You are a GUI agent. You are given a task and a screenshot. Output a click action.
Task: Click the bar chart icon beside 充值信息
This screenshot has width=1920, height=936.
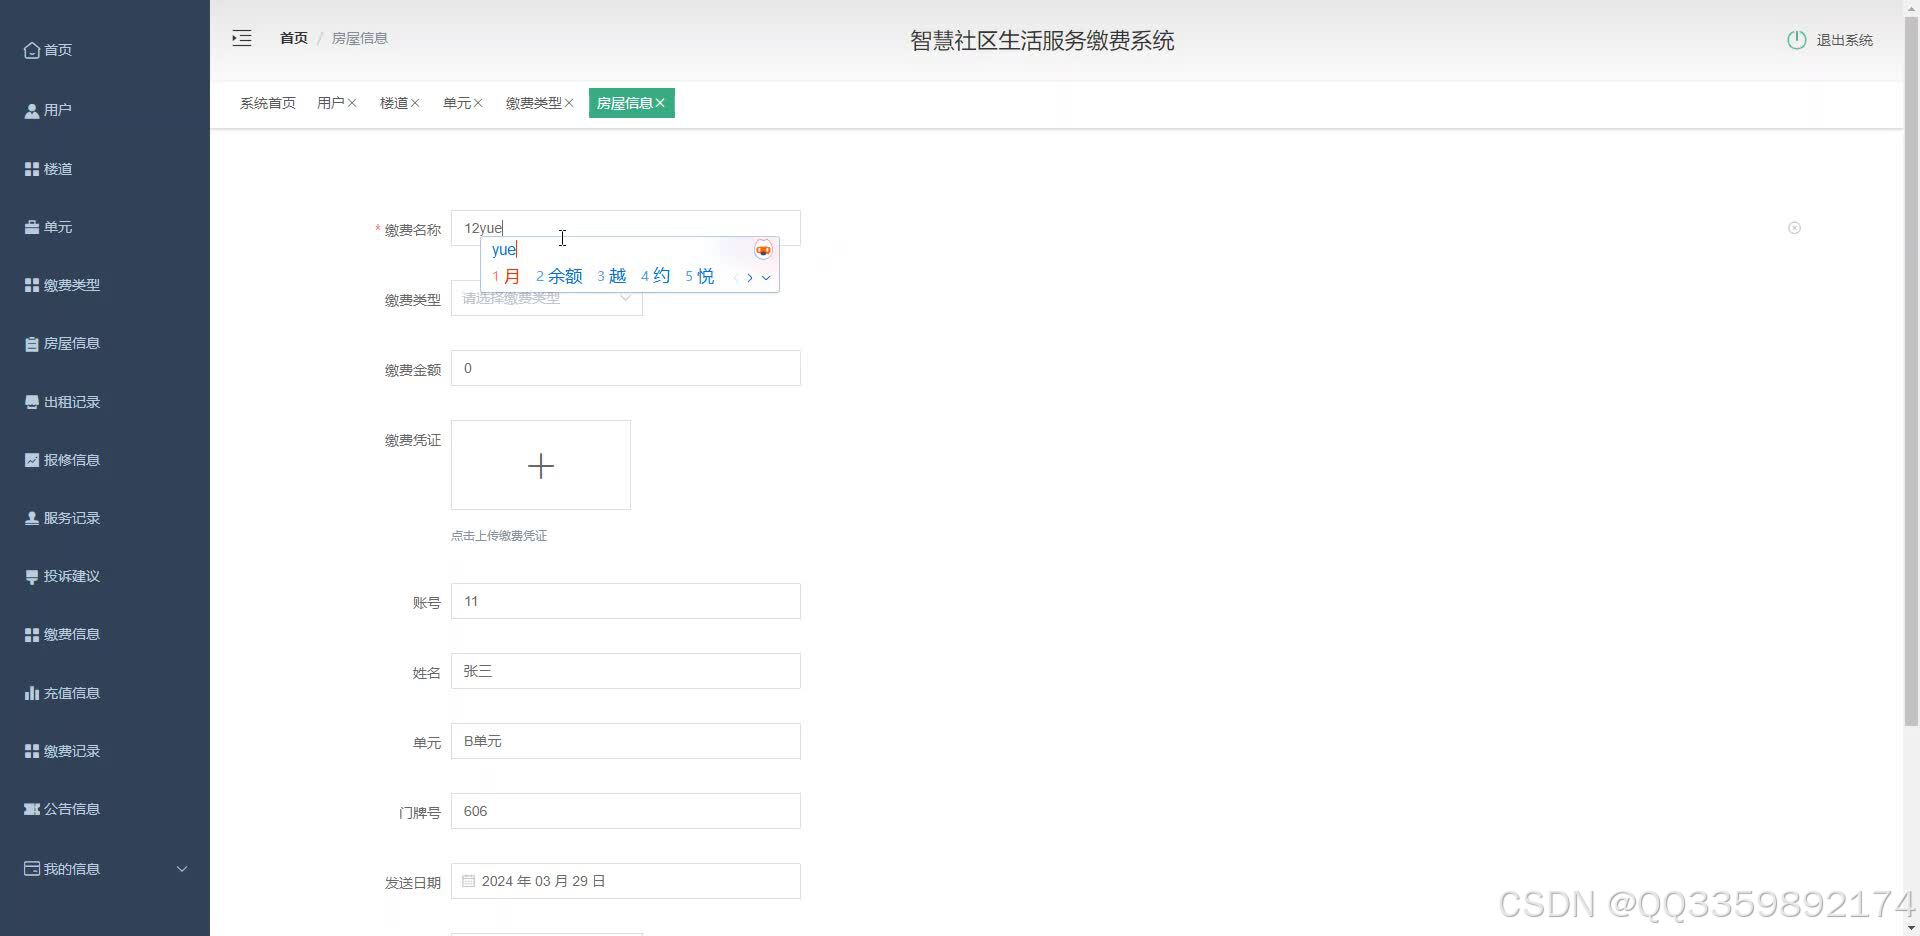click(32, 693)
